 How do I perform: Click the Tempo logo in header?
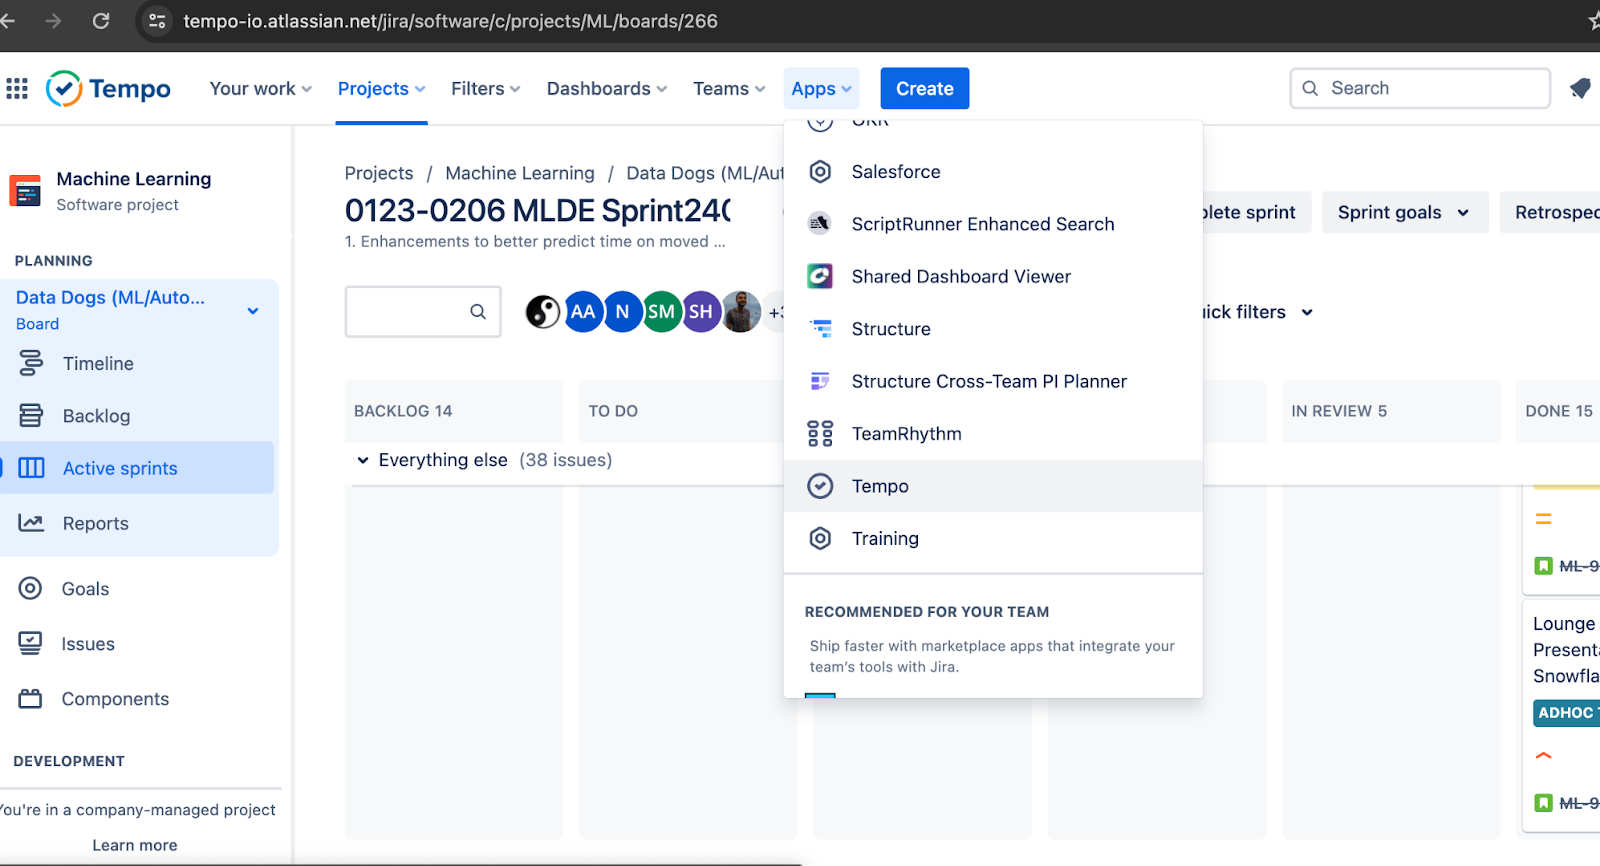point(108,89)
